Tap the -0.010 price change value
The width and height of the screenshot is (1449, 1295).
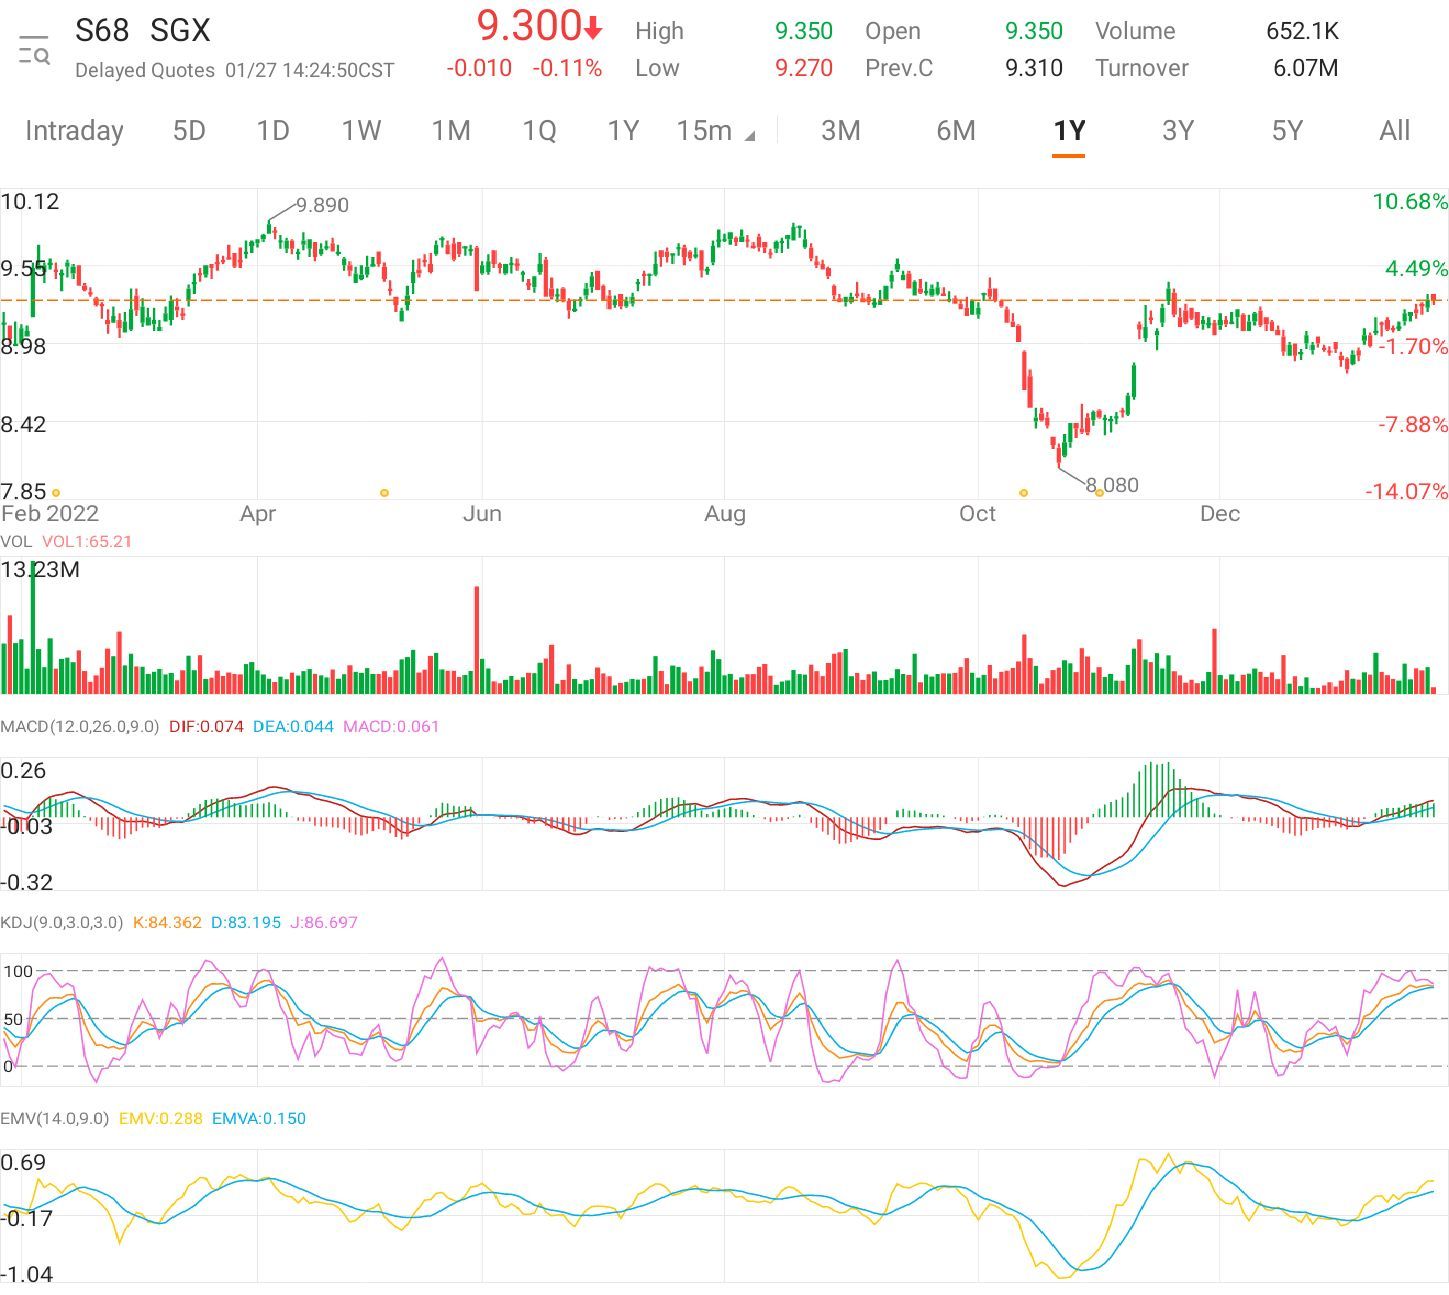(x=479, y=68)
